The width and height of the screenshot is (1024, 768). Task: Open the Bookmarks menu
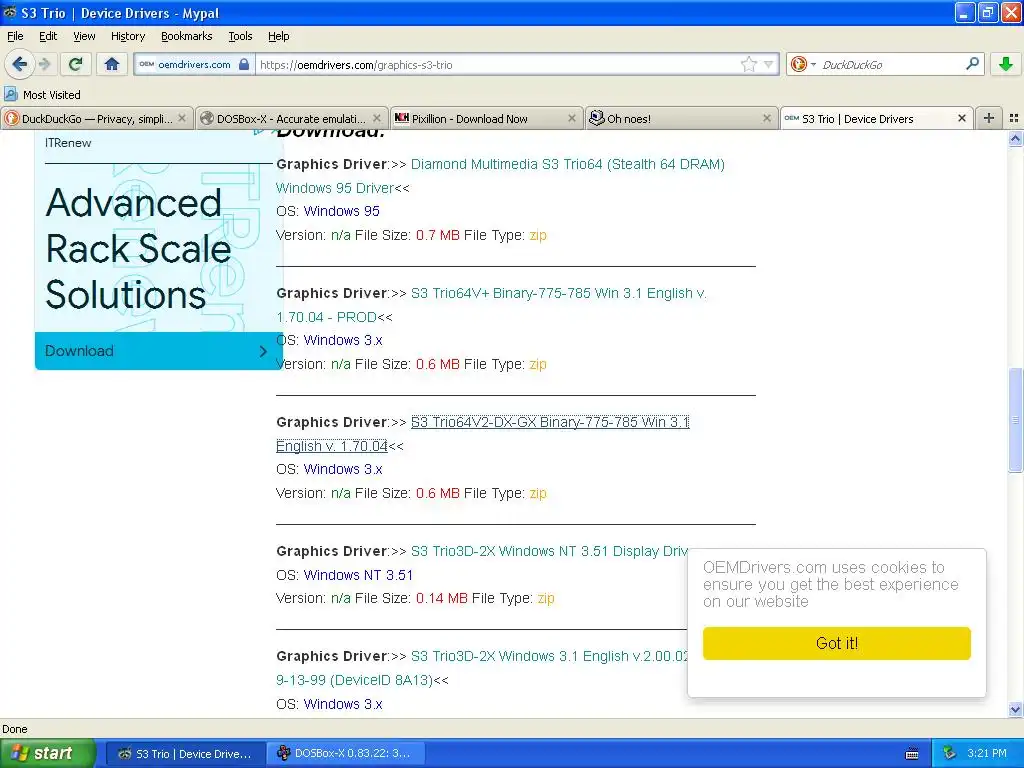186,36
